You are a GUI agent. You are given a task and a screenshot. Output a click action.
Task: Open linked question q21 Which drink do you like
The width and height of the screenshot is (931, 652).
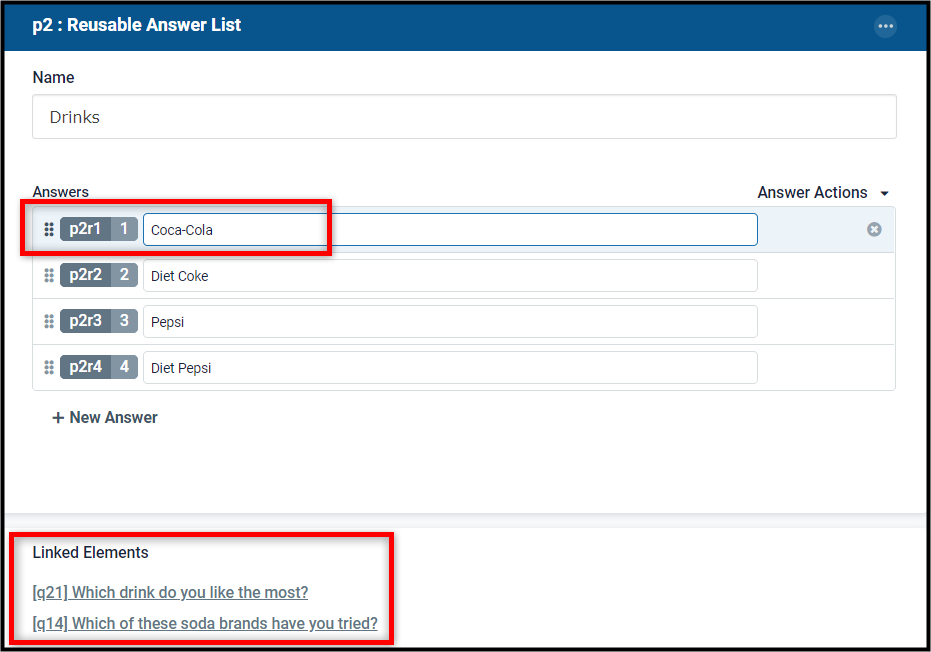point(170,592)
